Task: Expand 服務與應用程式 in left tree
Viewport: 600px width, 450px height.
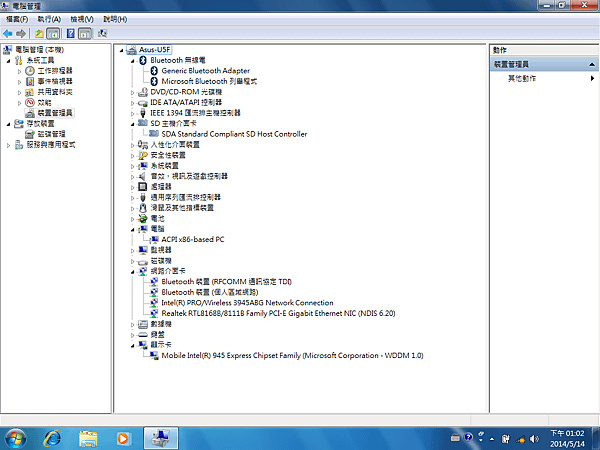Action: [8, 145]
